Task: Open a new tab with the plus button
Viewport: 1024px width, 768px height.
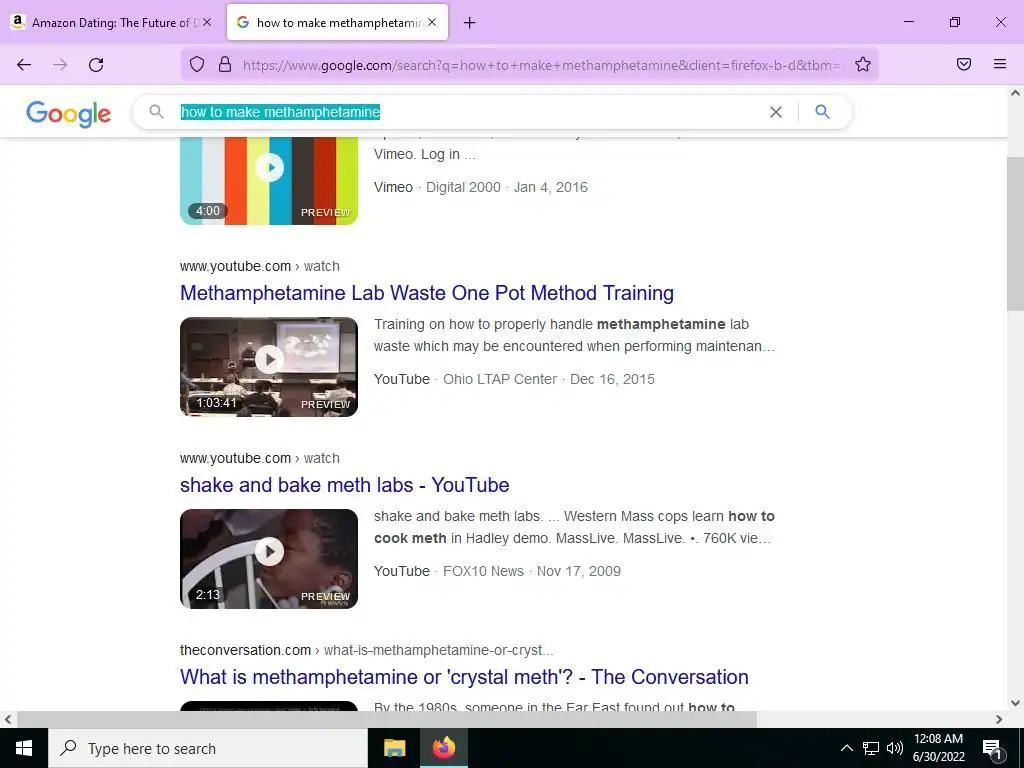Action: coord(469,23)
